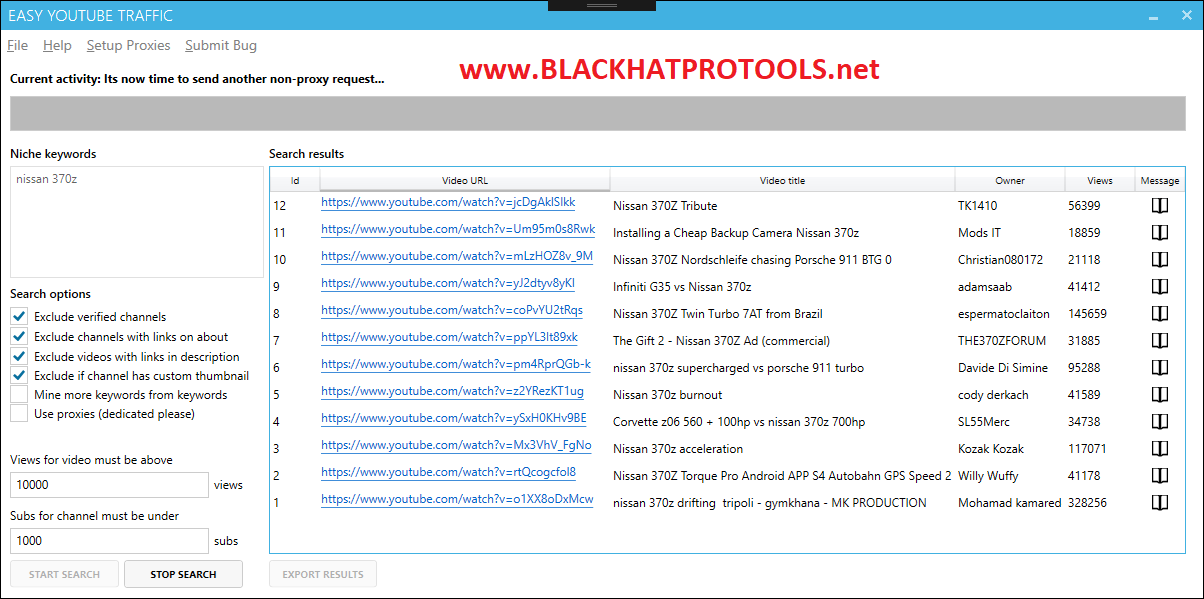Viewport: 1204px width, 599px height.
Task: Click the Message column header
Action: (x=1160, y=180)
